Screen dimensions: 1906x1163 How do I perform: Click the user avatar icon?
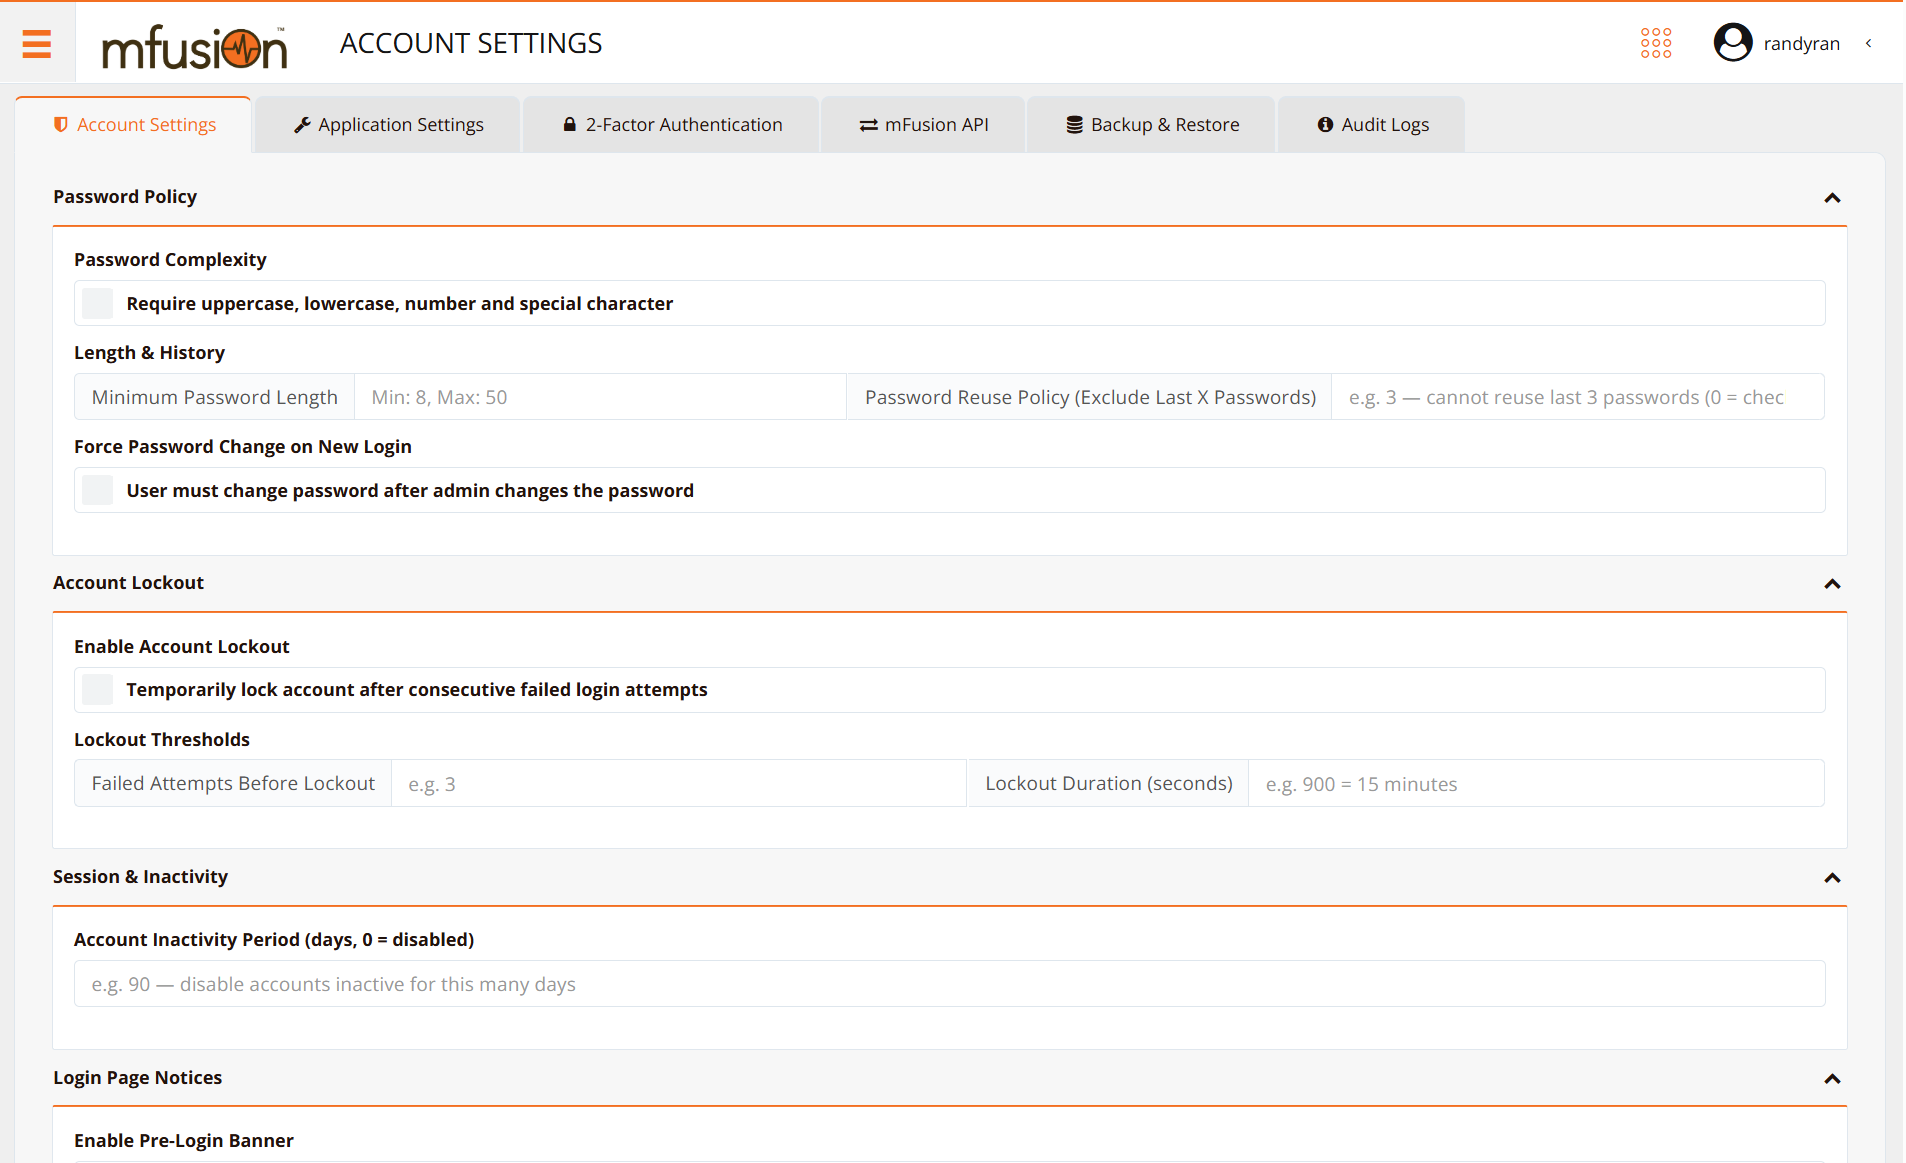[1732, 43]
